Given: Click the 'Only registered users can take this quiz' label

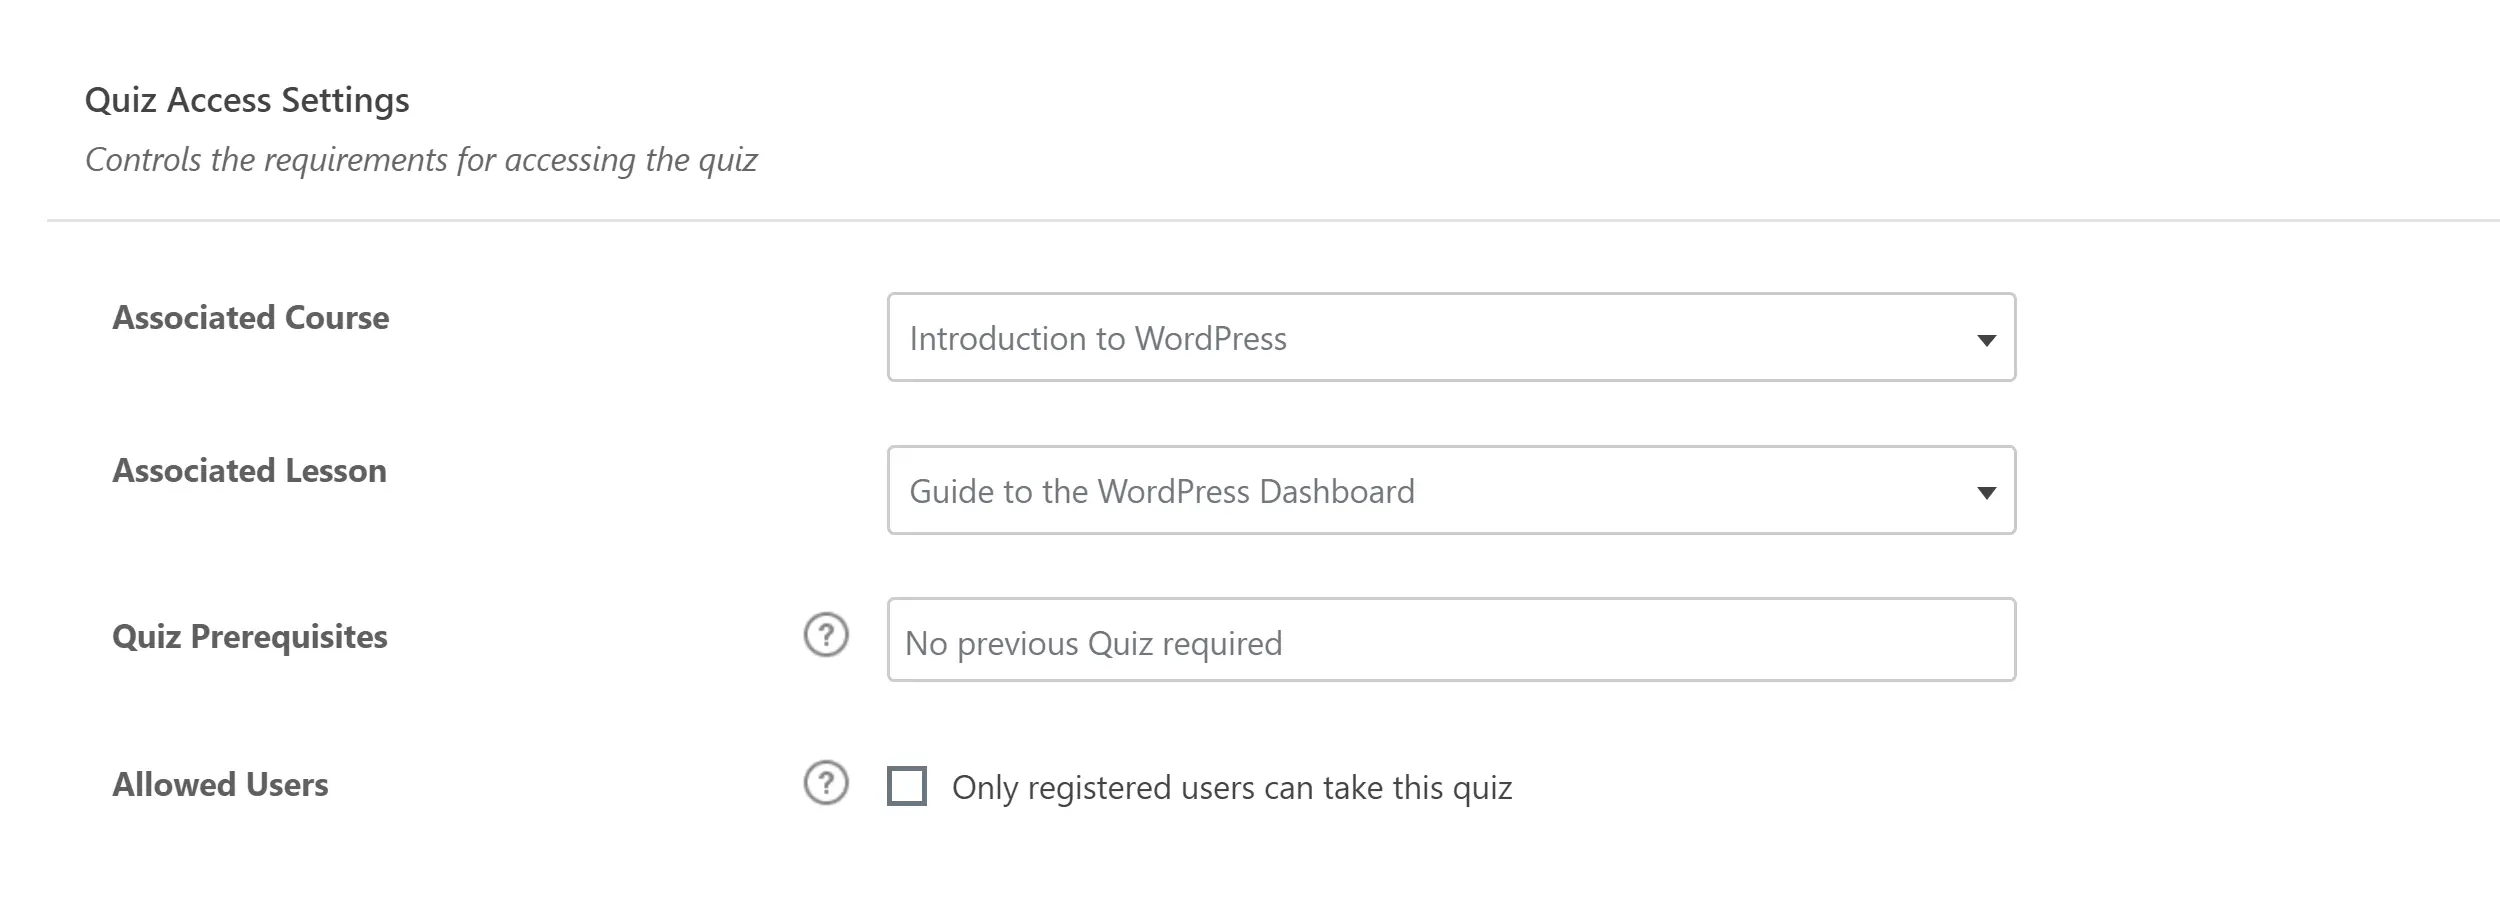Looking at the screenshot, I should 1231,788.
